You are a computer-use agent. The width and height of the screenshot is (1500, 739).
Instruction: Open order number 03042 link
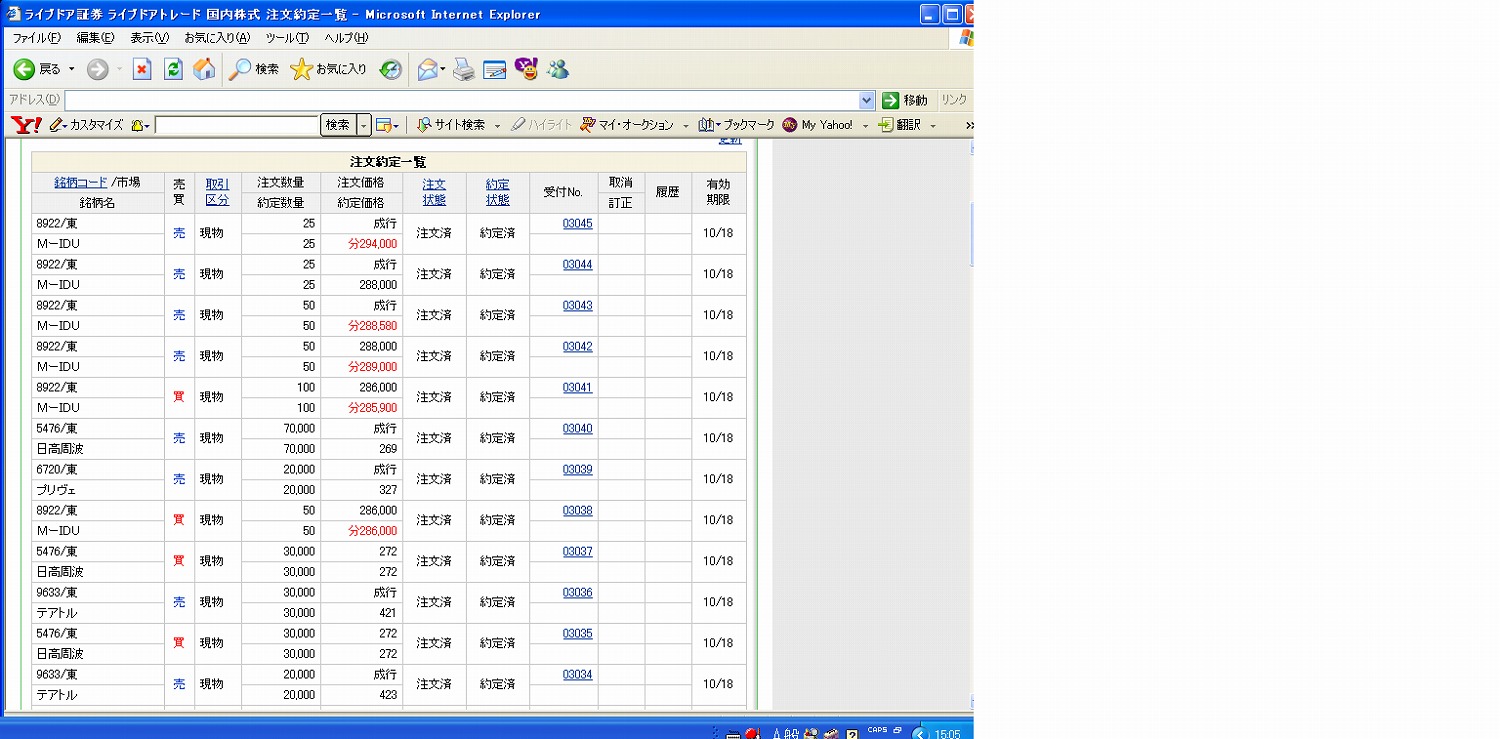(x=577, y=346)
